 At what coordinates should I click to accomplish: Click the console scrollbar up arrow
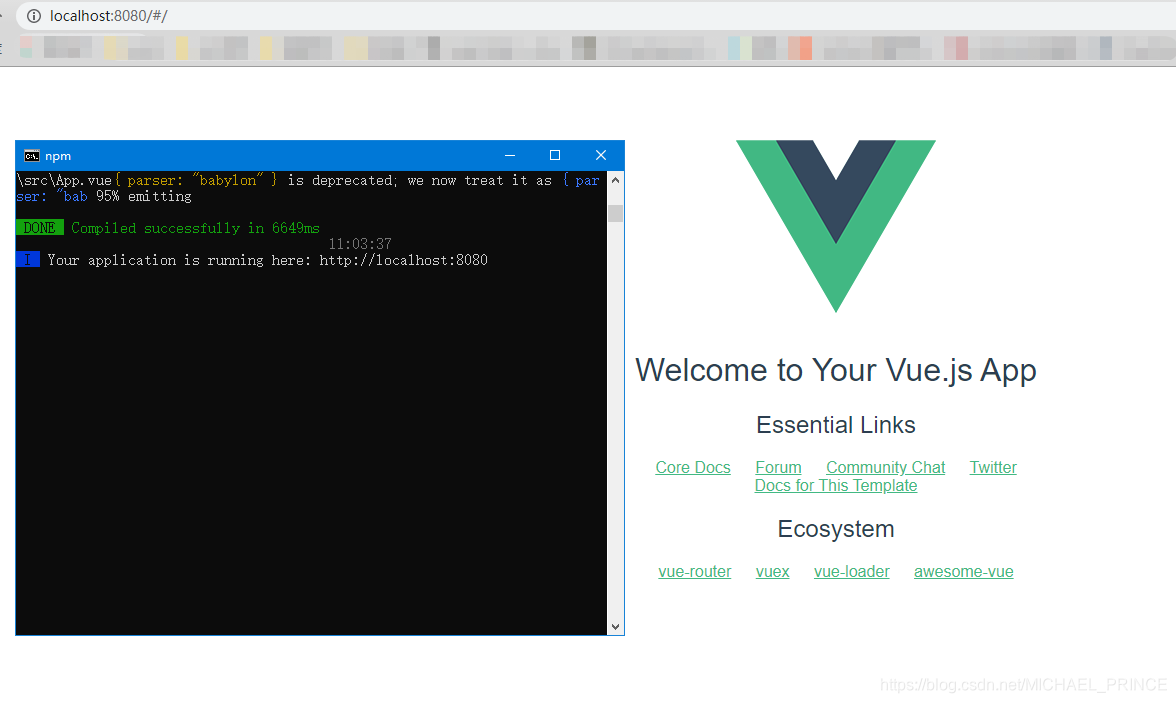(x=615, y=180)
